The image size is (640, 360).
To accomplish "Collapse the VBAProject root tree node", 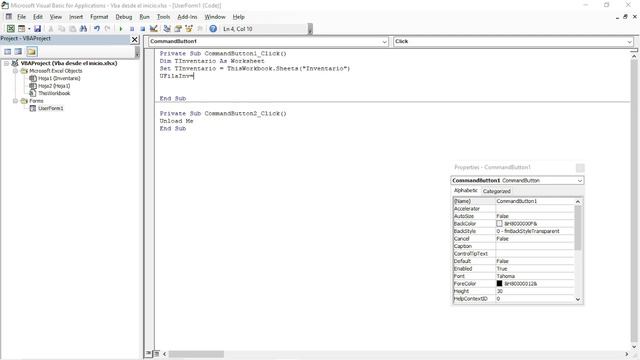I will pyautogui.click(x=7, y=63).
